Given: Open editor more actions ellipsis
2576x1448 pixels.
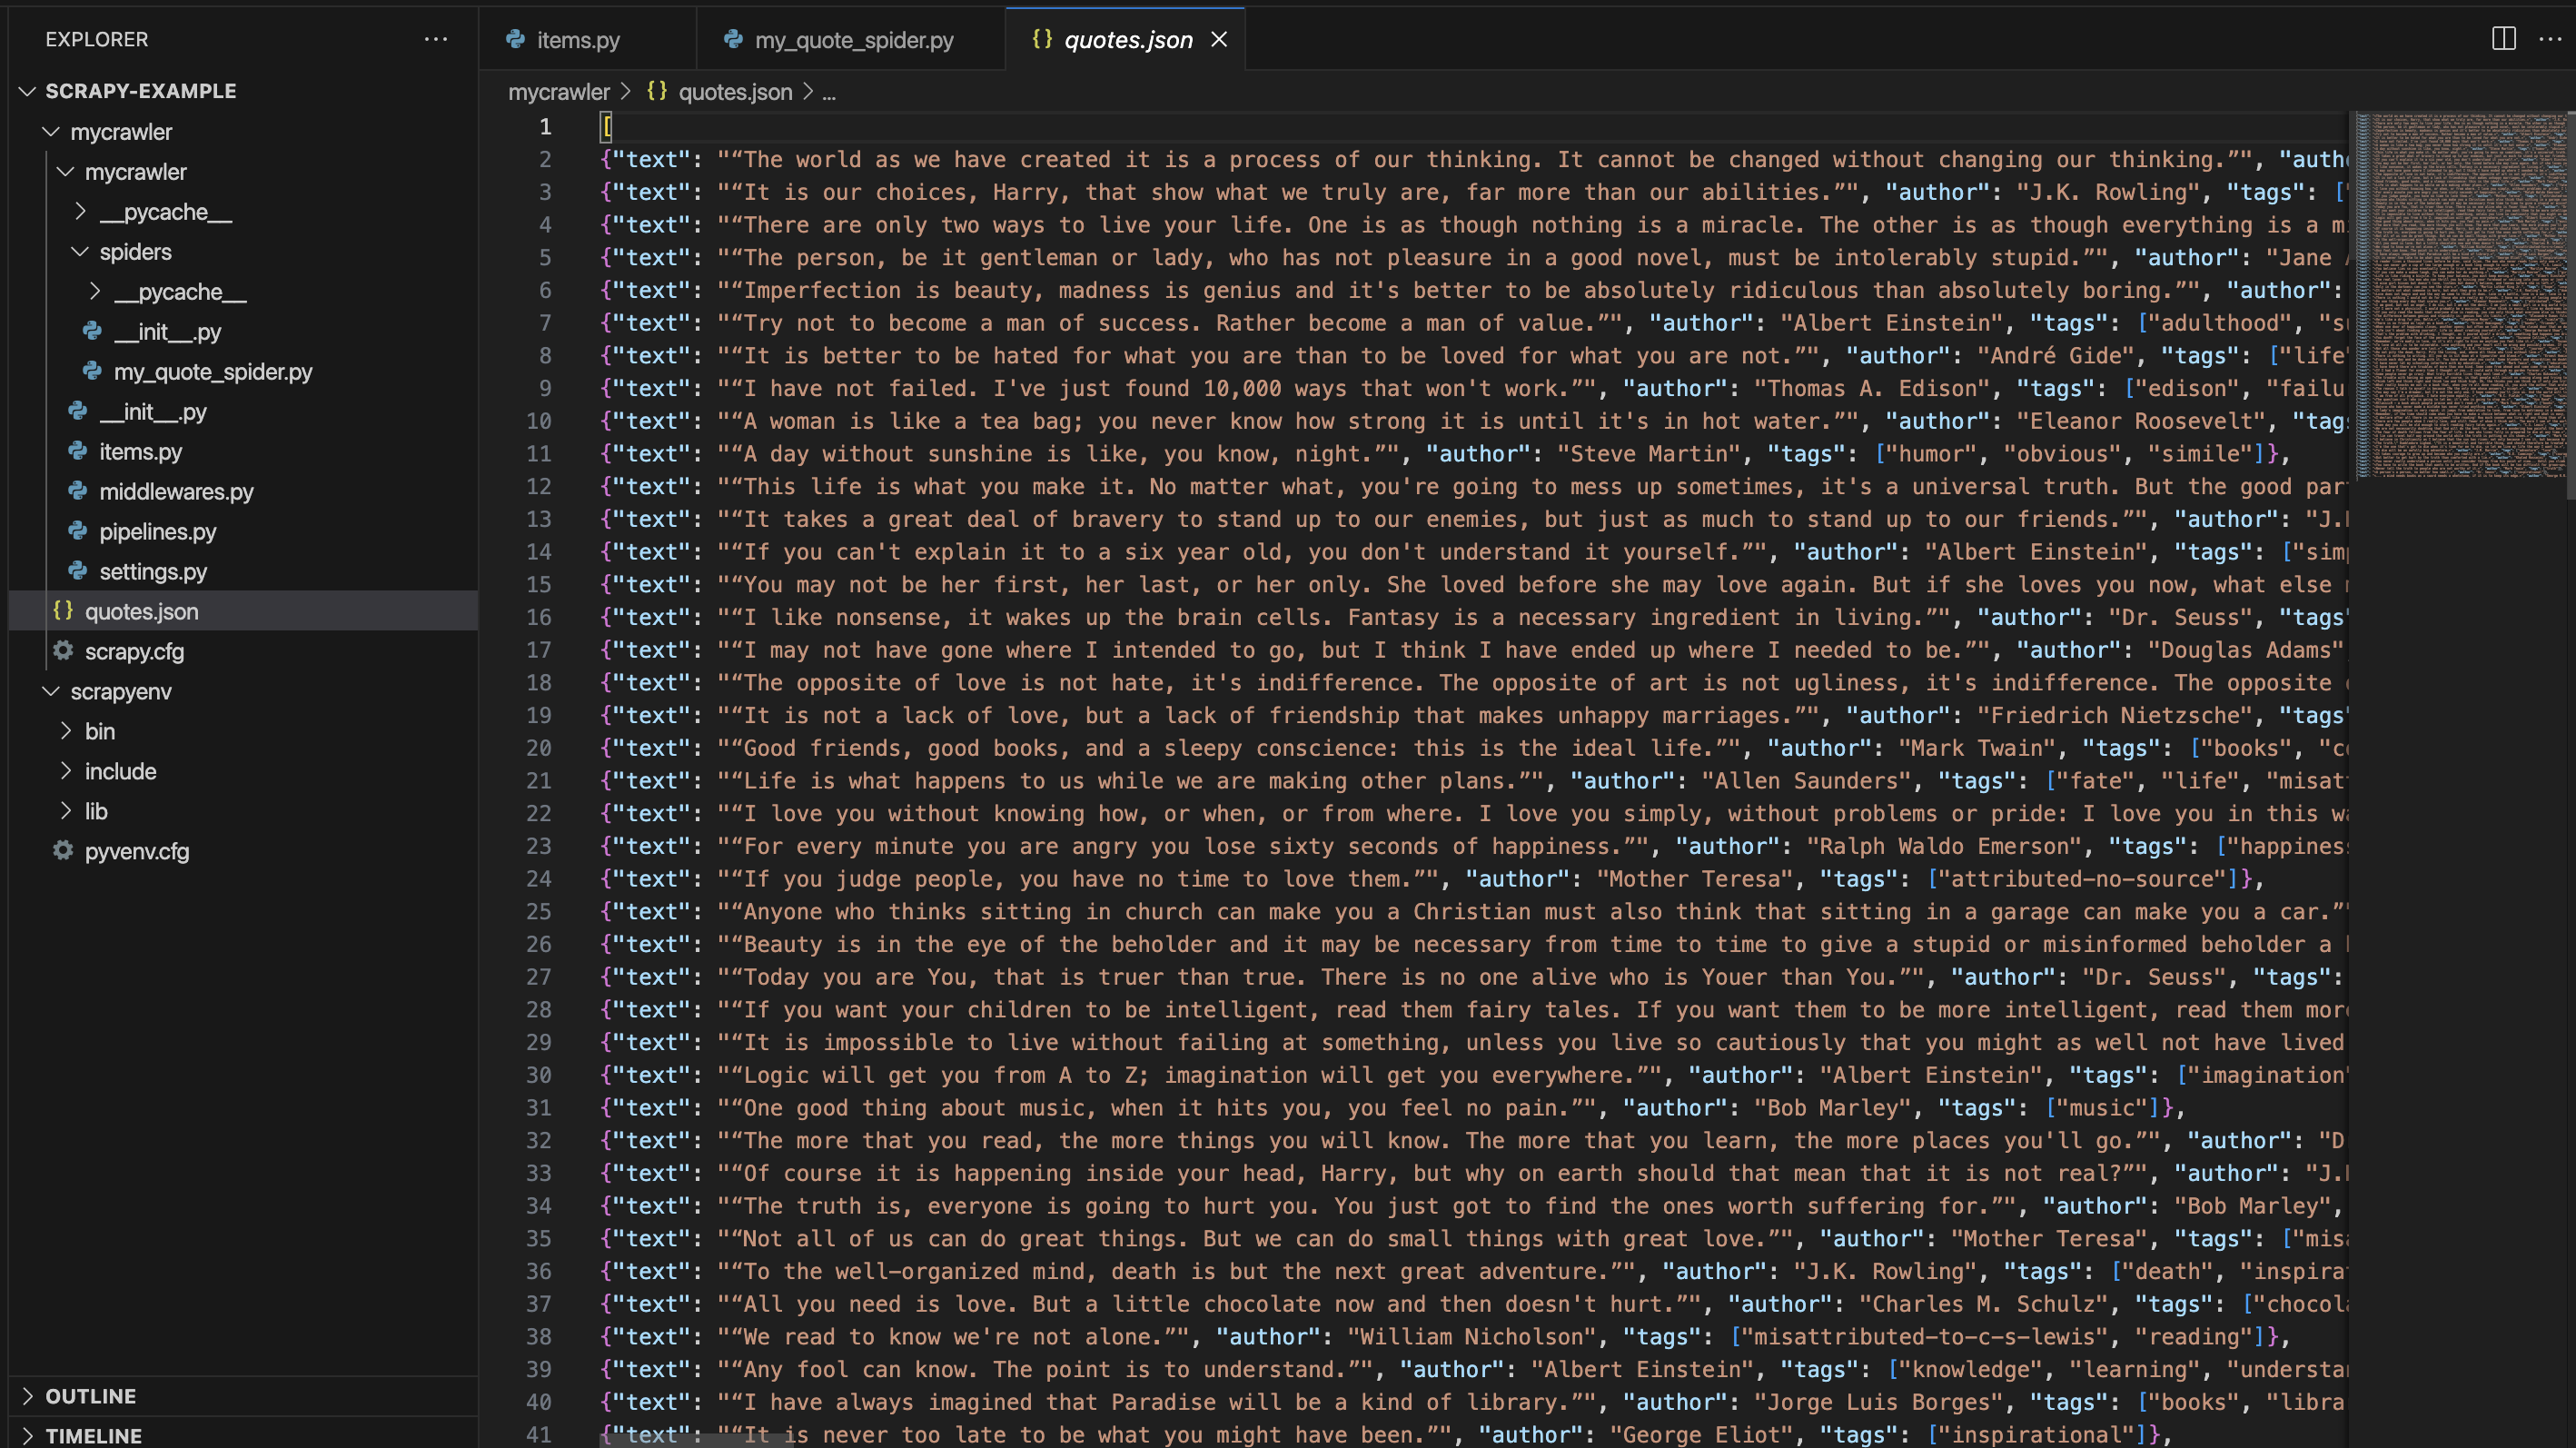Looking at the screenshot, I should tap(2550, 39).
